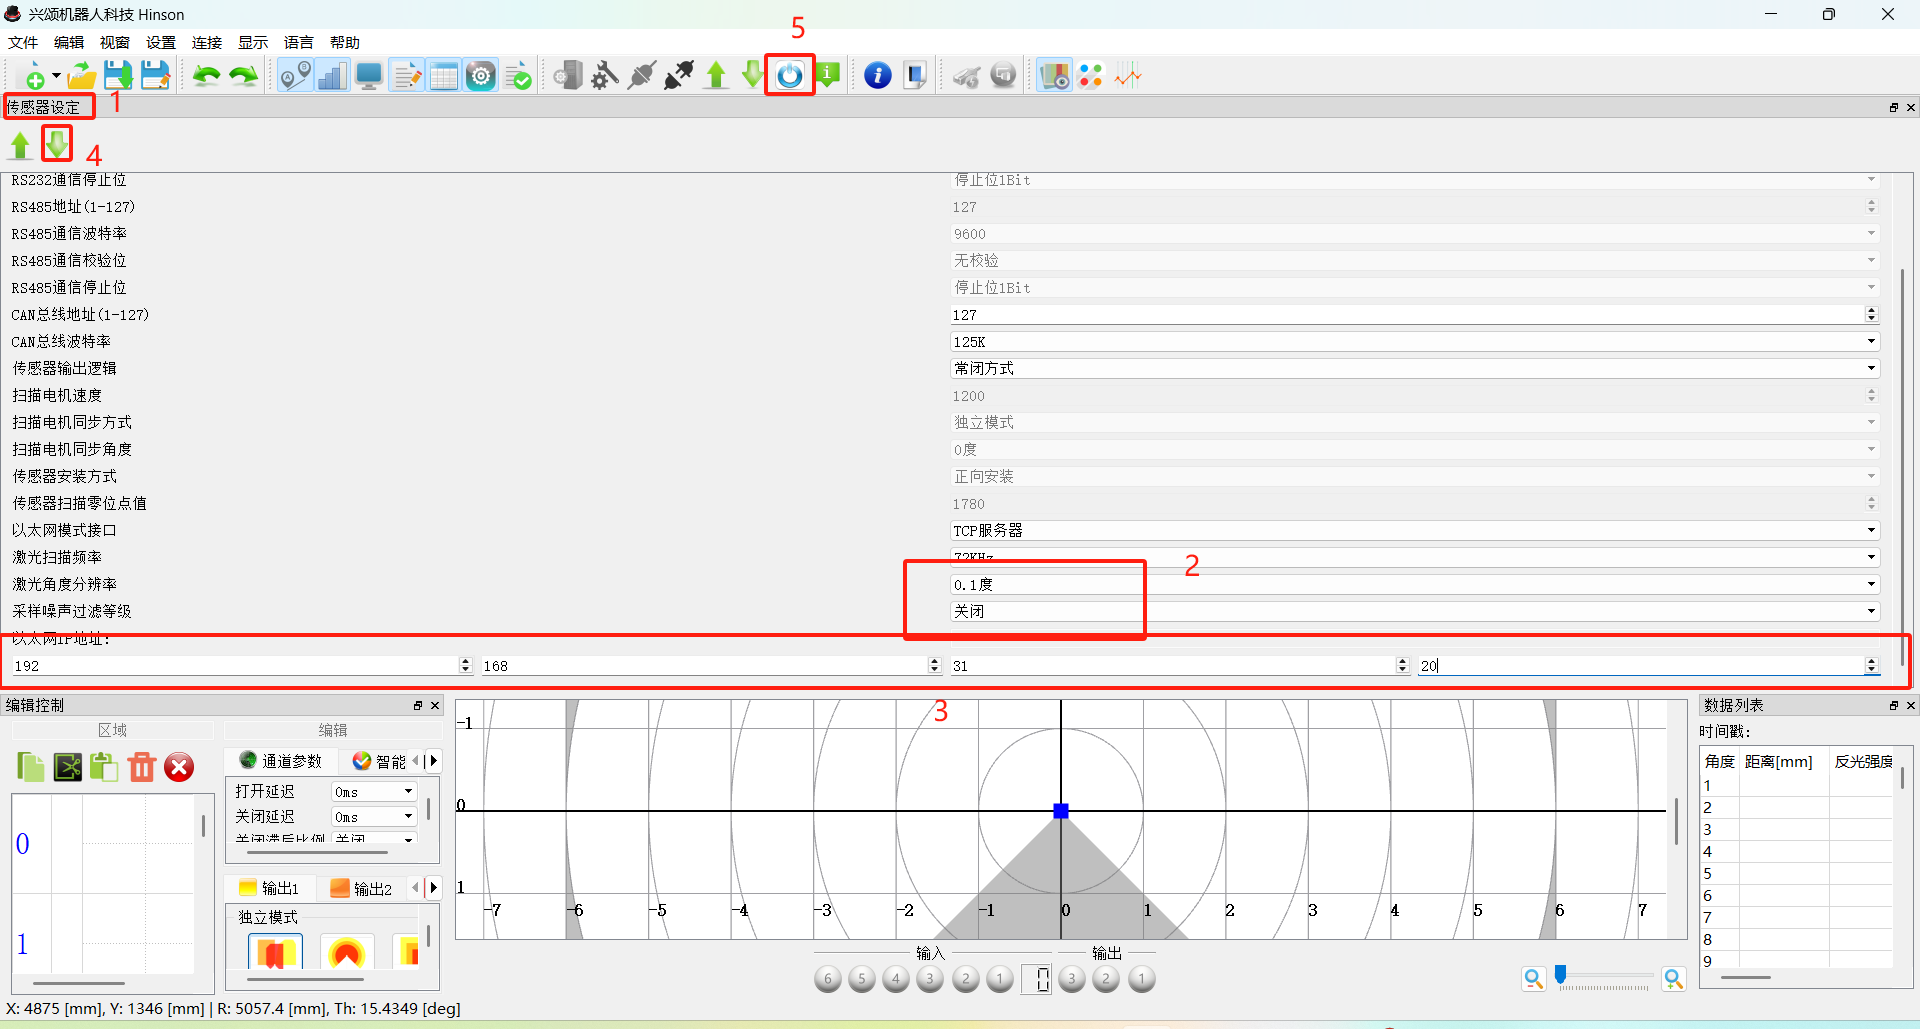1920x1029 pixels.
Task: Click the copy region icon in edit control
Action: coord(31,767)
